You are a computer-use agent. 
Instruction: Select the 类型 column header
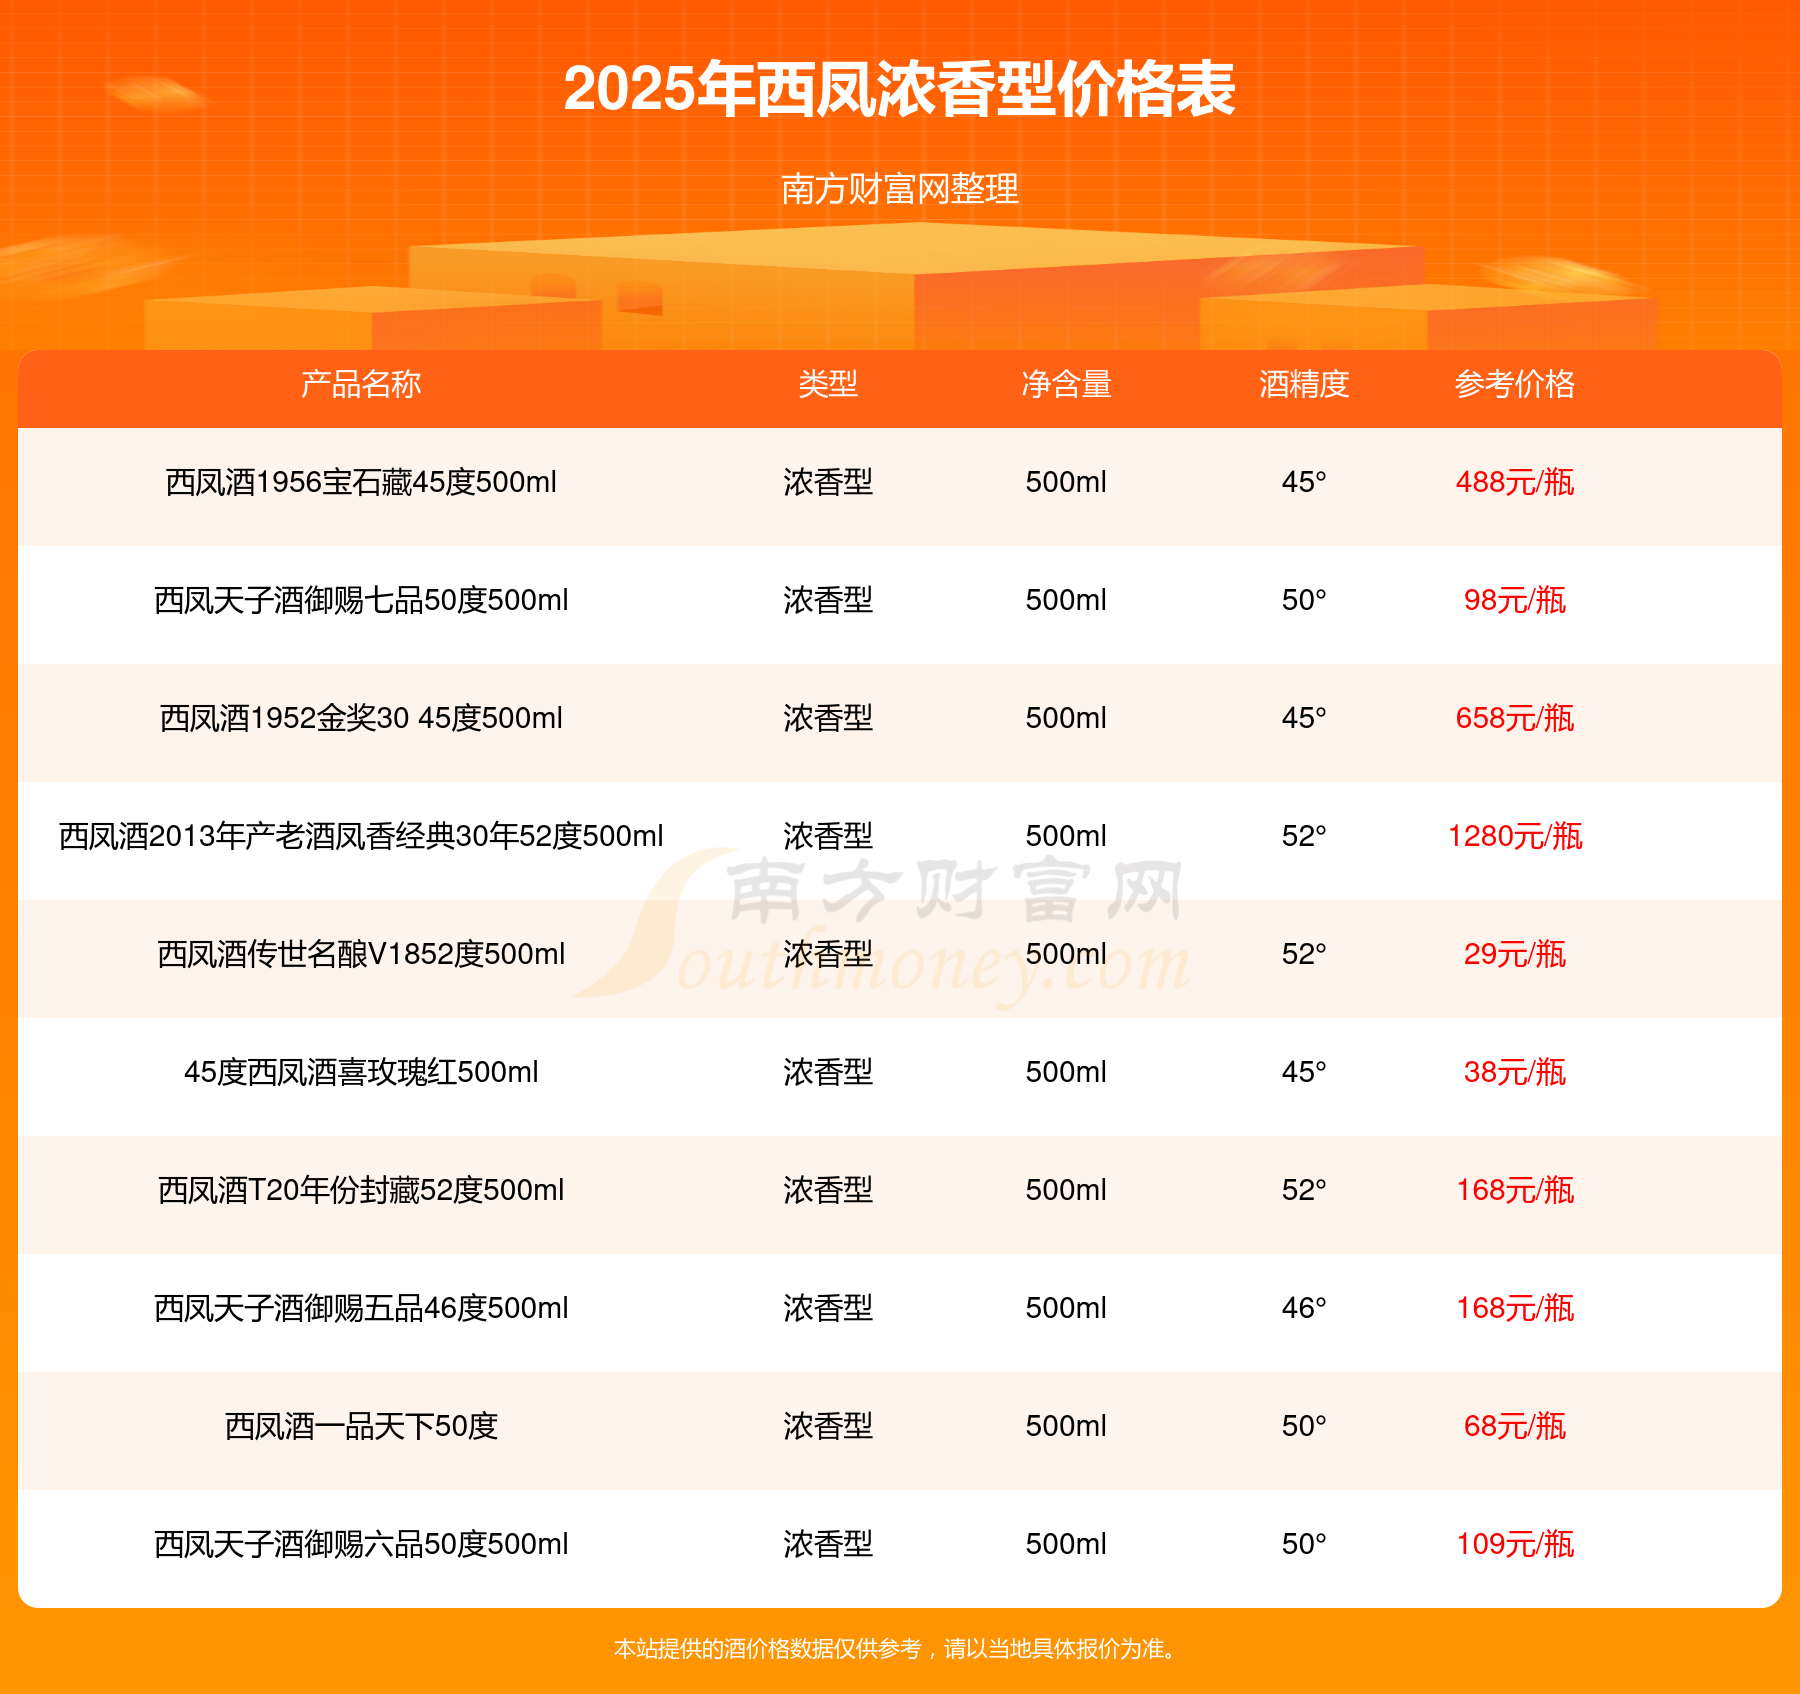(x=828, y=384)
